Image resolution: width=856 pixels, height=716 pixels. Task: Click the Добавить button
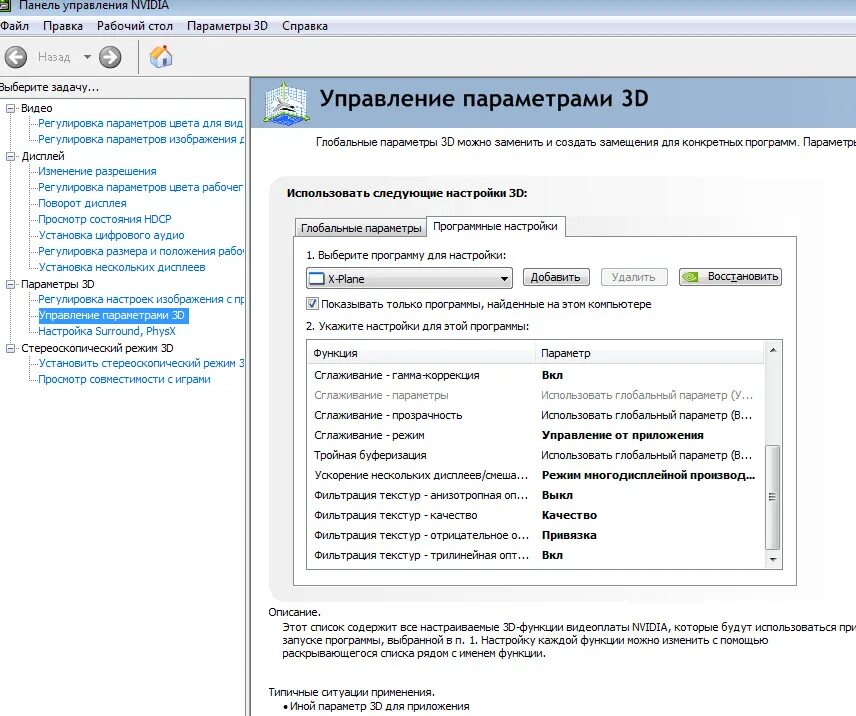tap(556, 277)
